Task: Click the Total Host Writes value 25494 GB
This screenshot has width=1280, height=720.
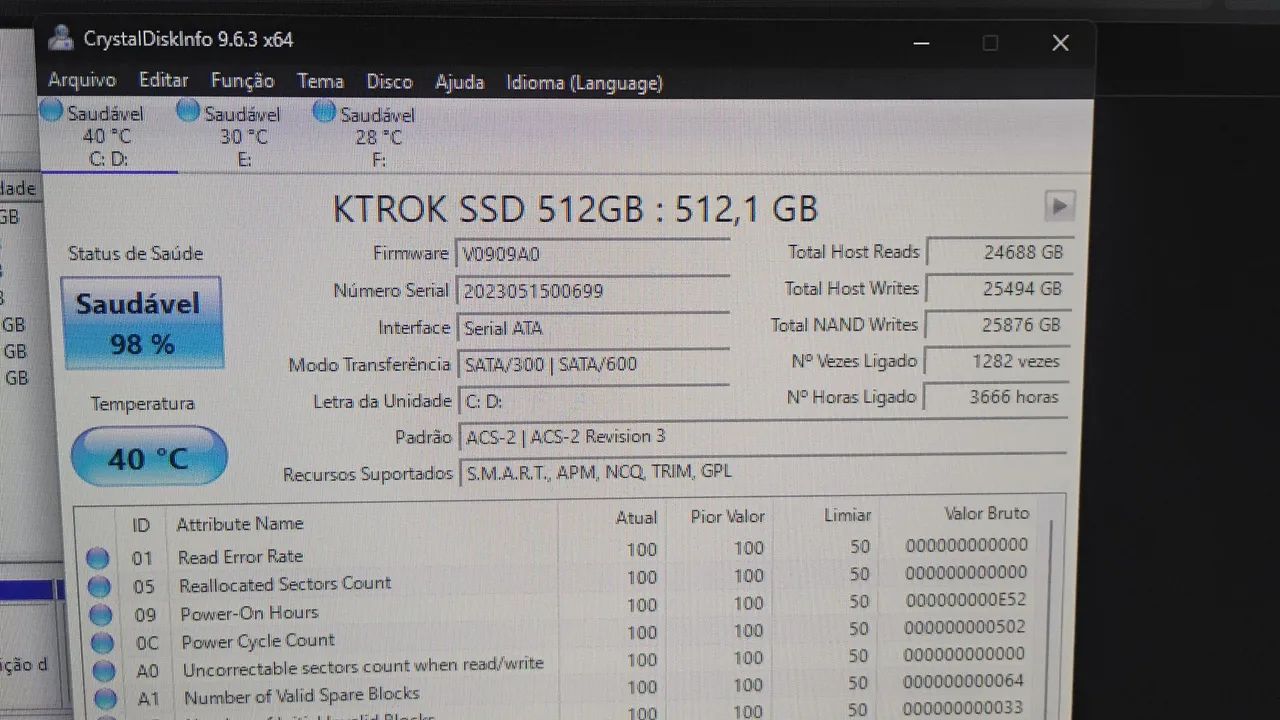Action: pos(998,288)
